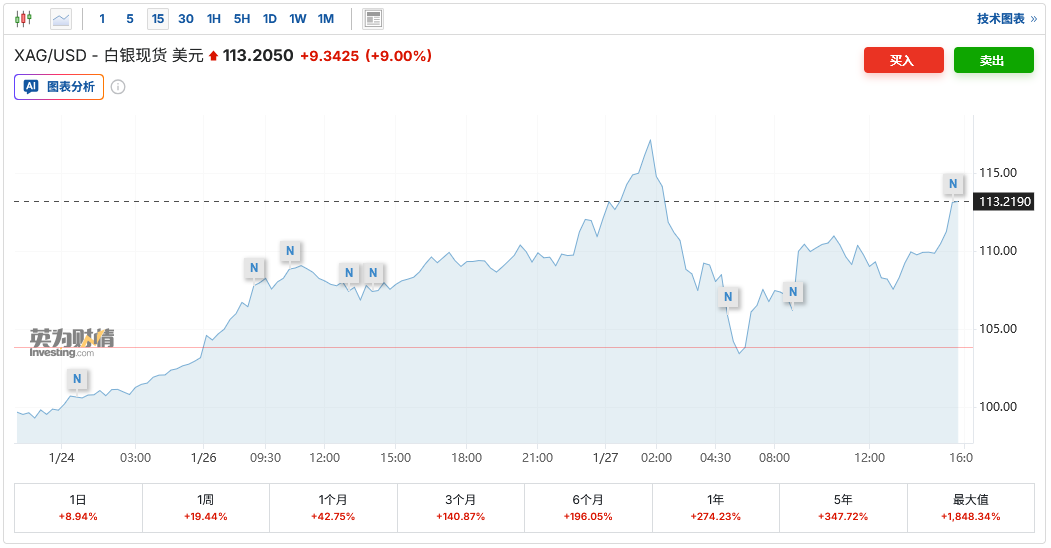Click the news marker near 08:00
Screen dimensions: 1051x548
tap(792, 292)
